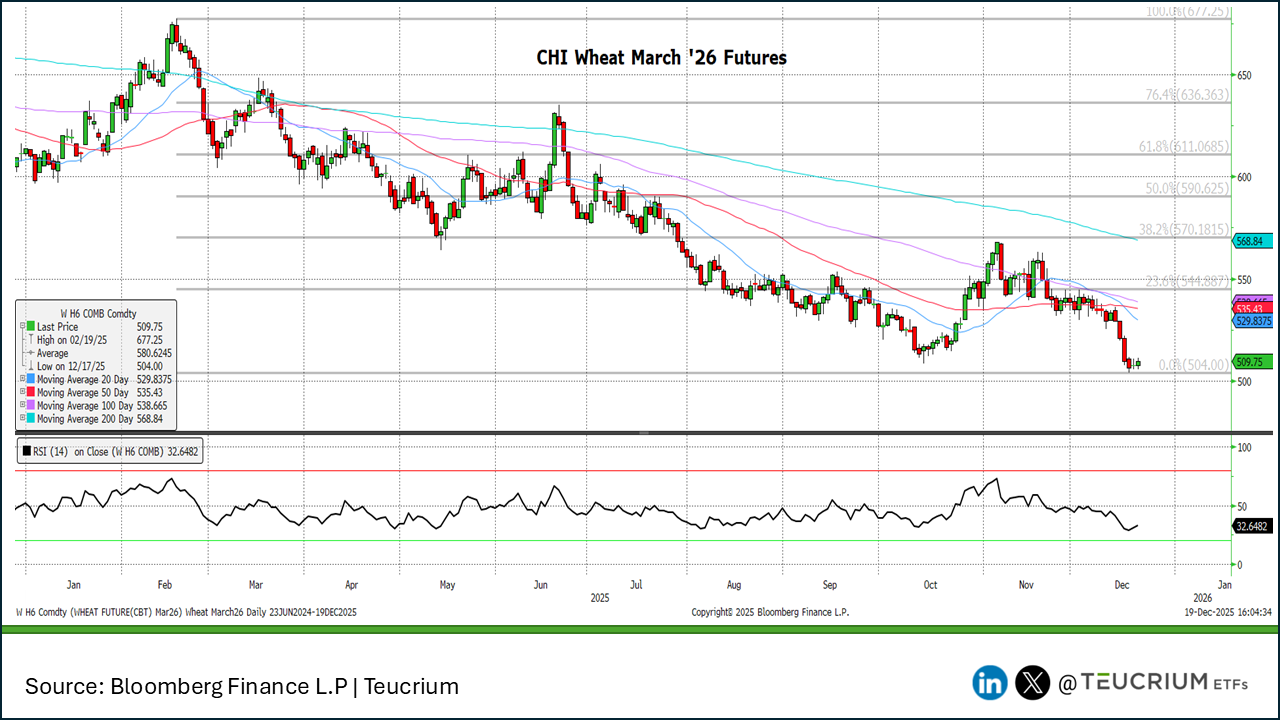Click the 61.8% Fibonacci level label
1280x720 pixels.
1183,146
